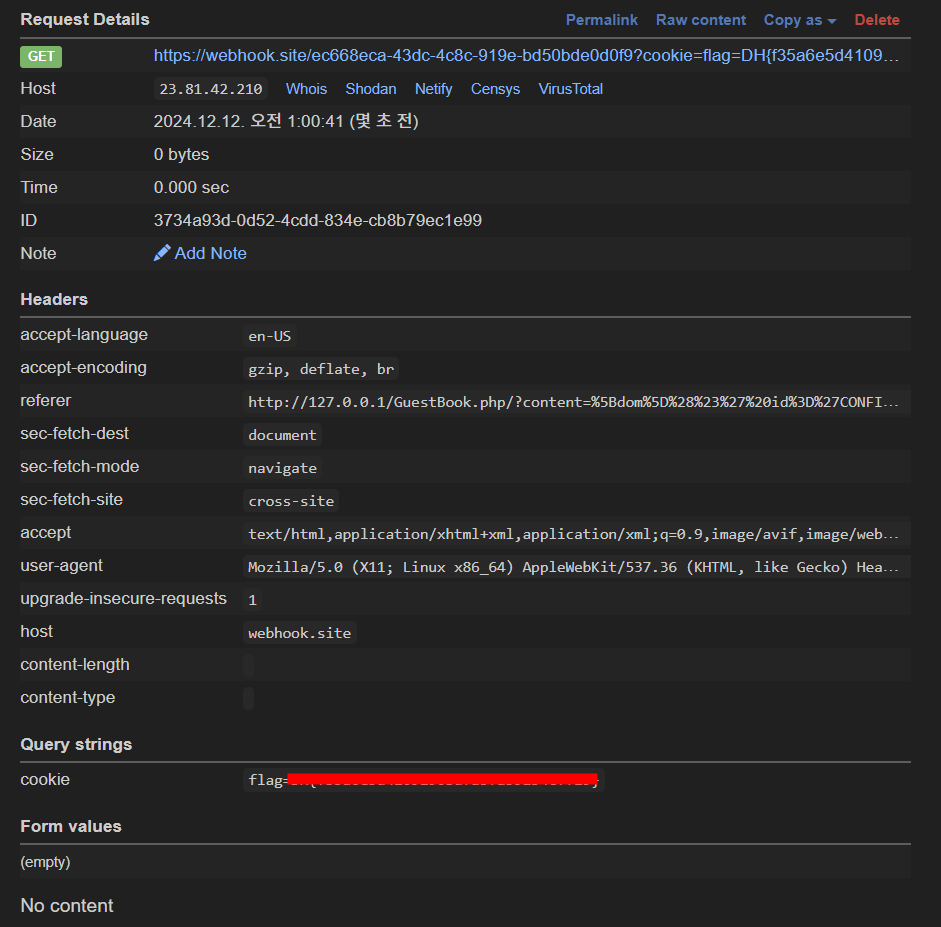Click the 'referer' header name
This screenshot has height=927, width=941.
pyautogui.click(x=46, y=400)
